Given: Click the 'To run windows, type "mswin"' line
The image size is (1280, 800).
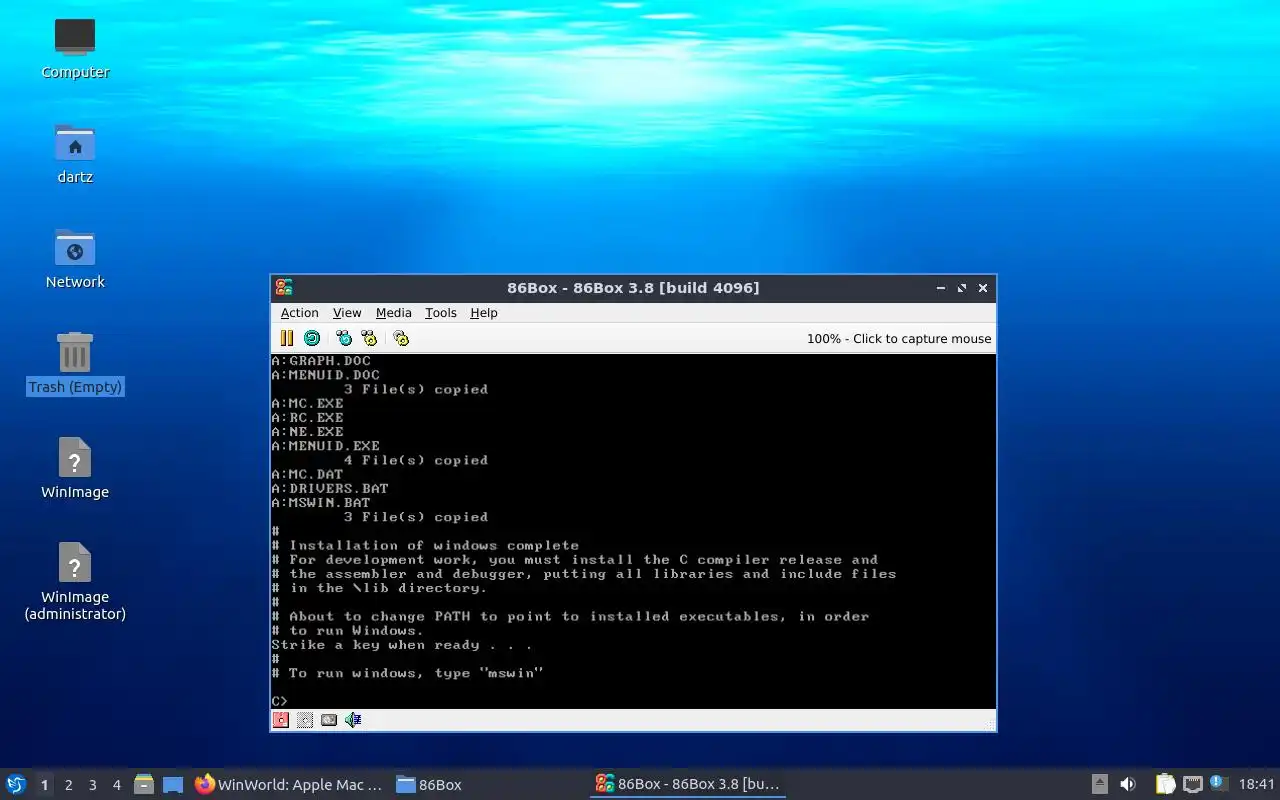Looking at the screenshot, I should [407, 673].
